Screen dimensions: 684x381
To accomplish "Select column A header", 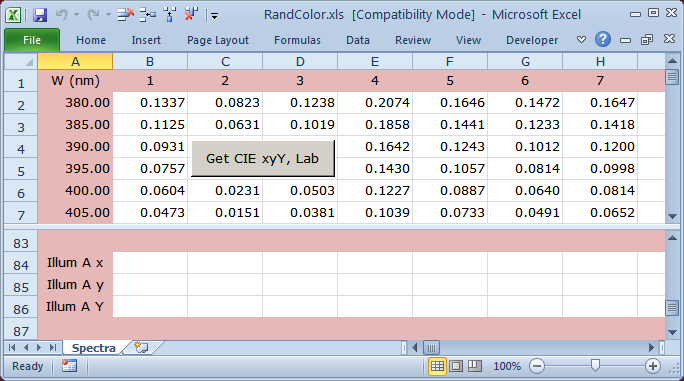I will pyautogui.click(x=75, y=62).
